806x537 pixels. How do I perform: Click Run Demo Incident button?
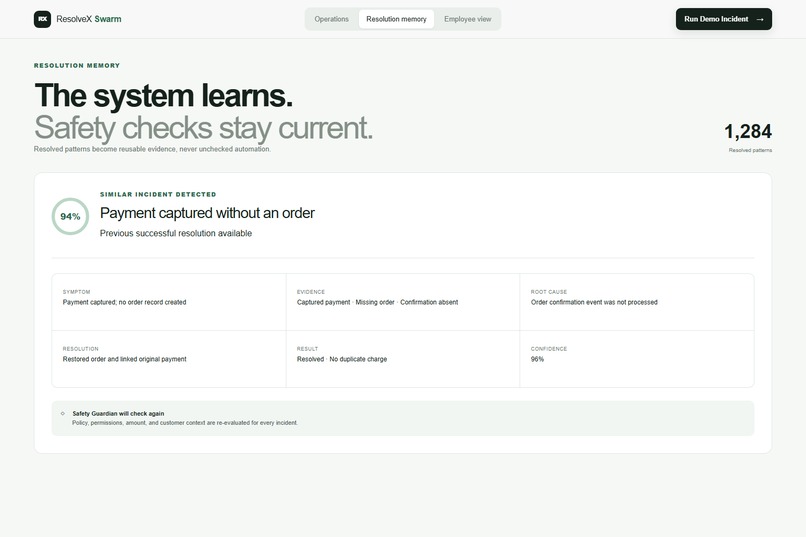[724, 19]
